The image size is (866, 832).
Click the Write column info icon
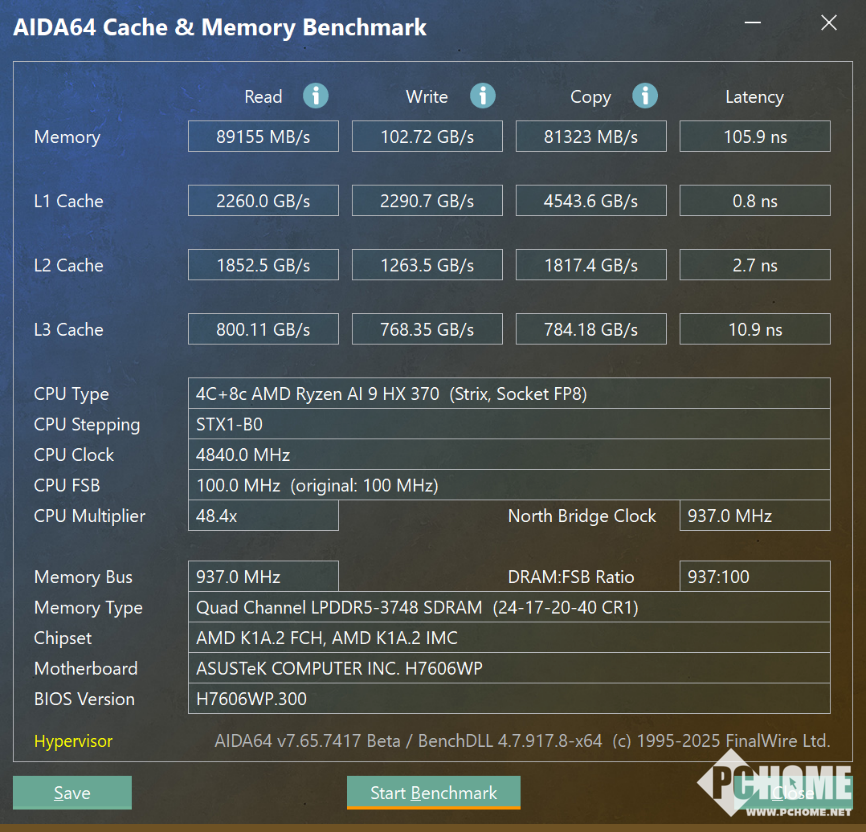pyautogui.click(x=483, y=96)
